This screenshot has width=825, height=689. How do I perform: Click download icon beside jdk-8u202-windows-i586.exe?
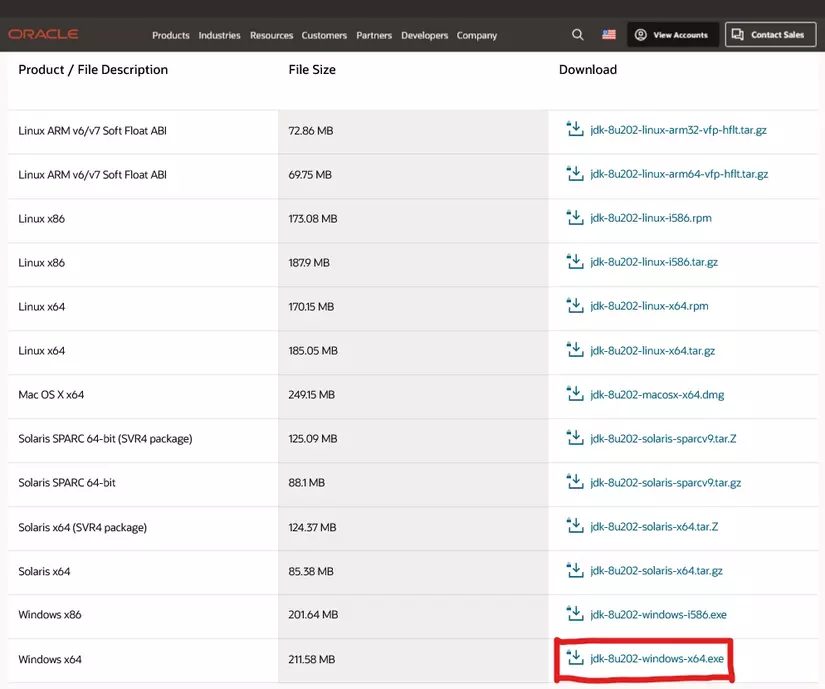(x=574, y=614)
